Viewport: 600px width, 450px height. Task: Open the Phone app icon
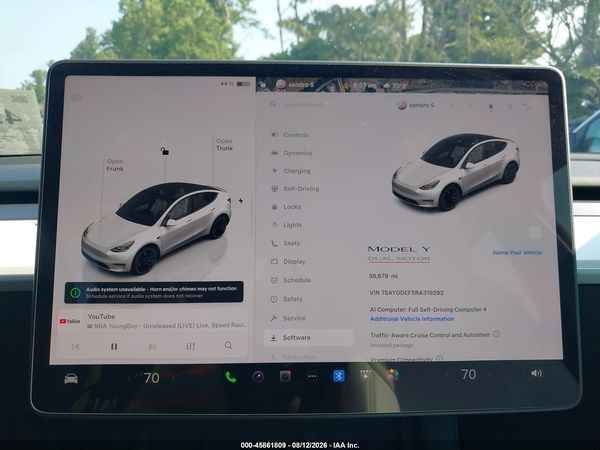pyautogui.click(x=231, y=377)
